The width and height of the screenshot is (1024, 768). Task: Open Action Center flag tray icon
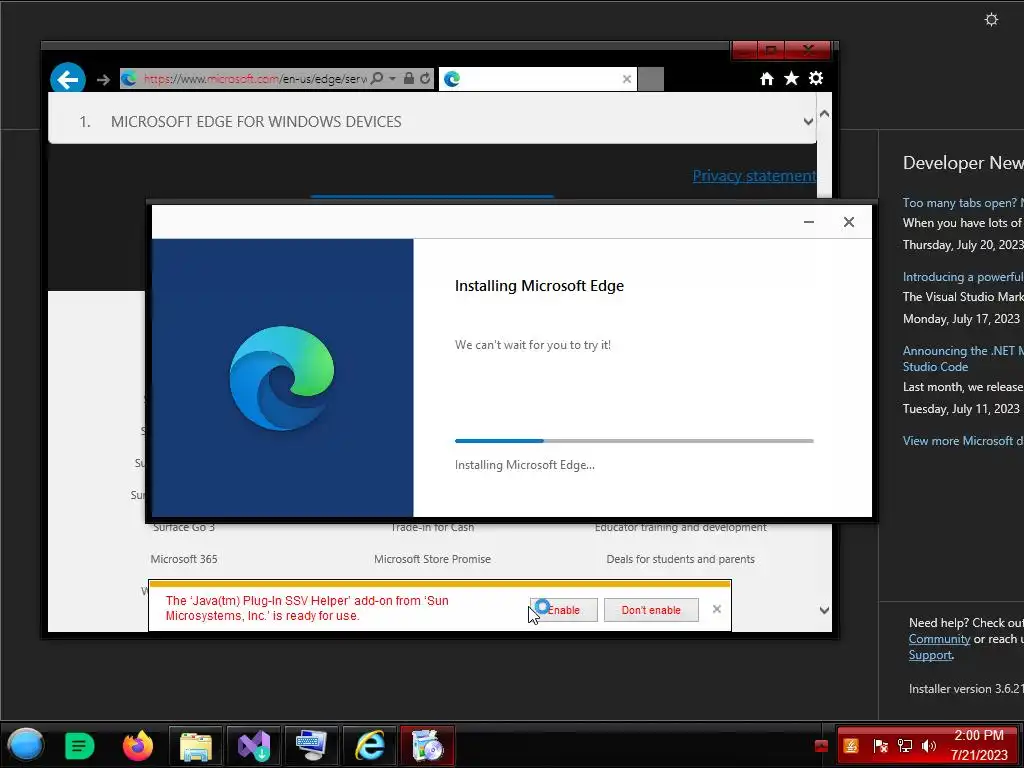coord(880,746)
